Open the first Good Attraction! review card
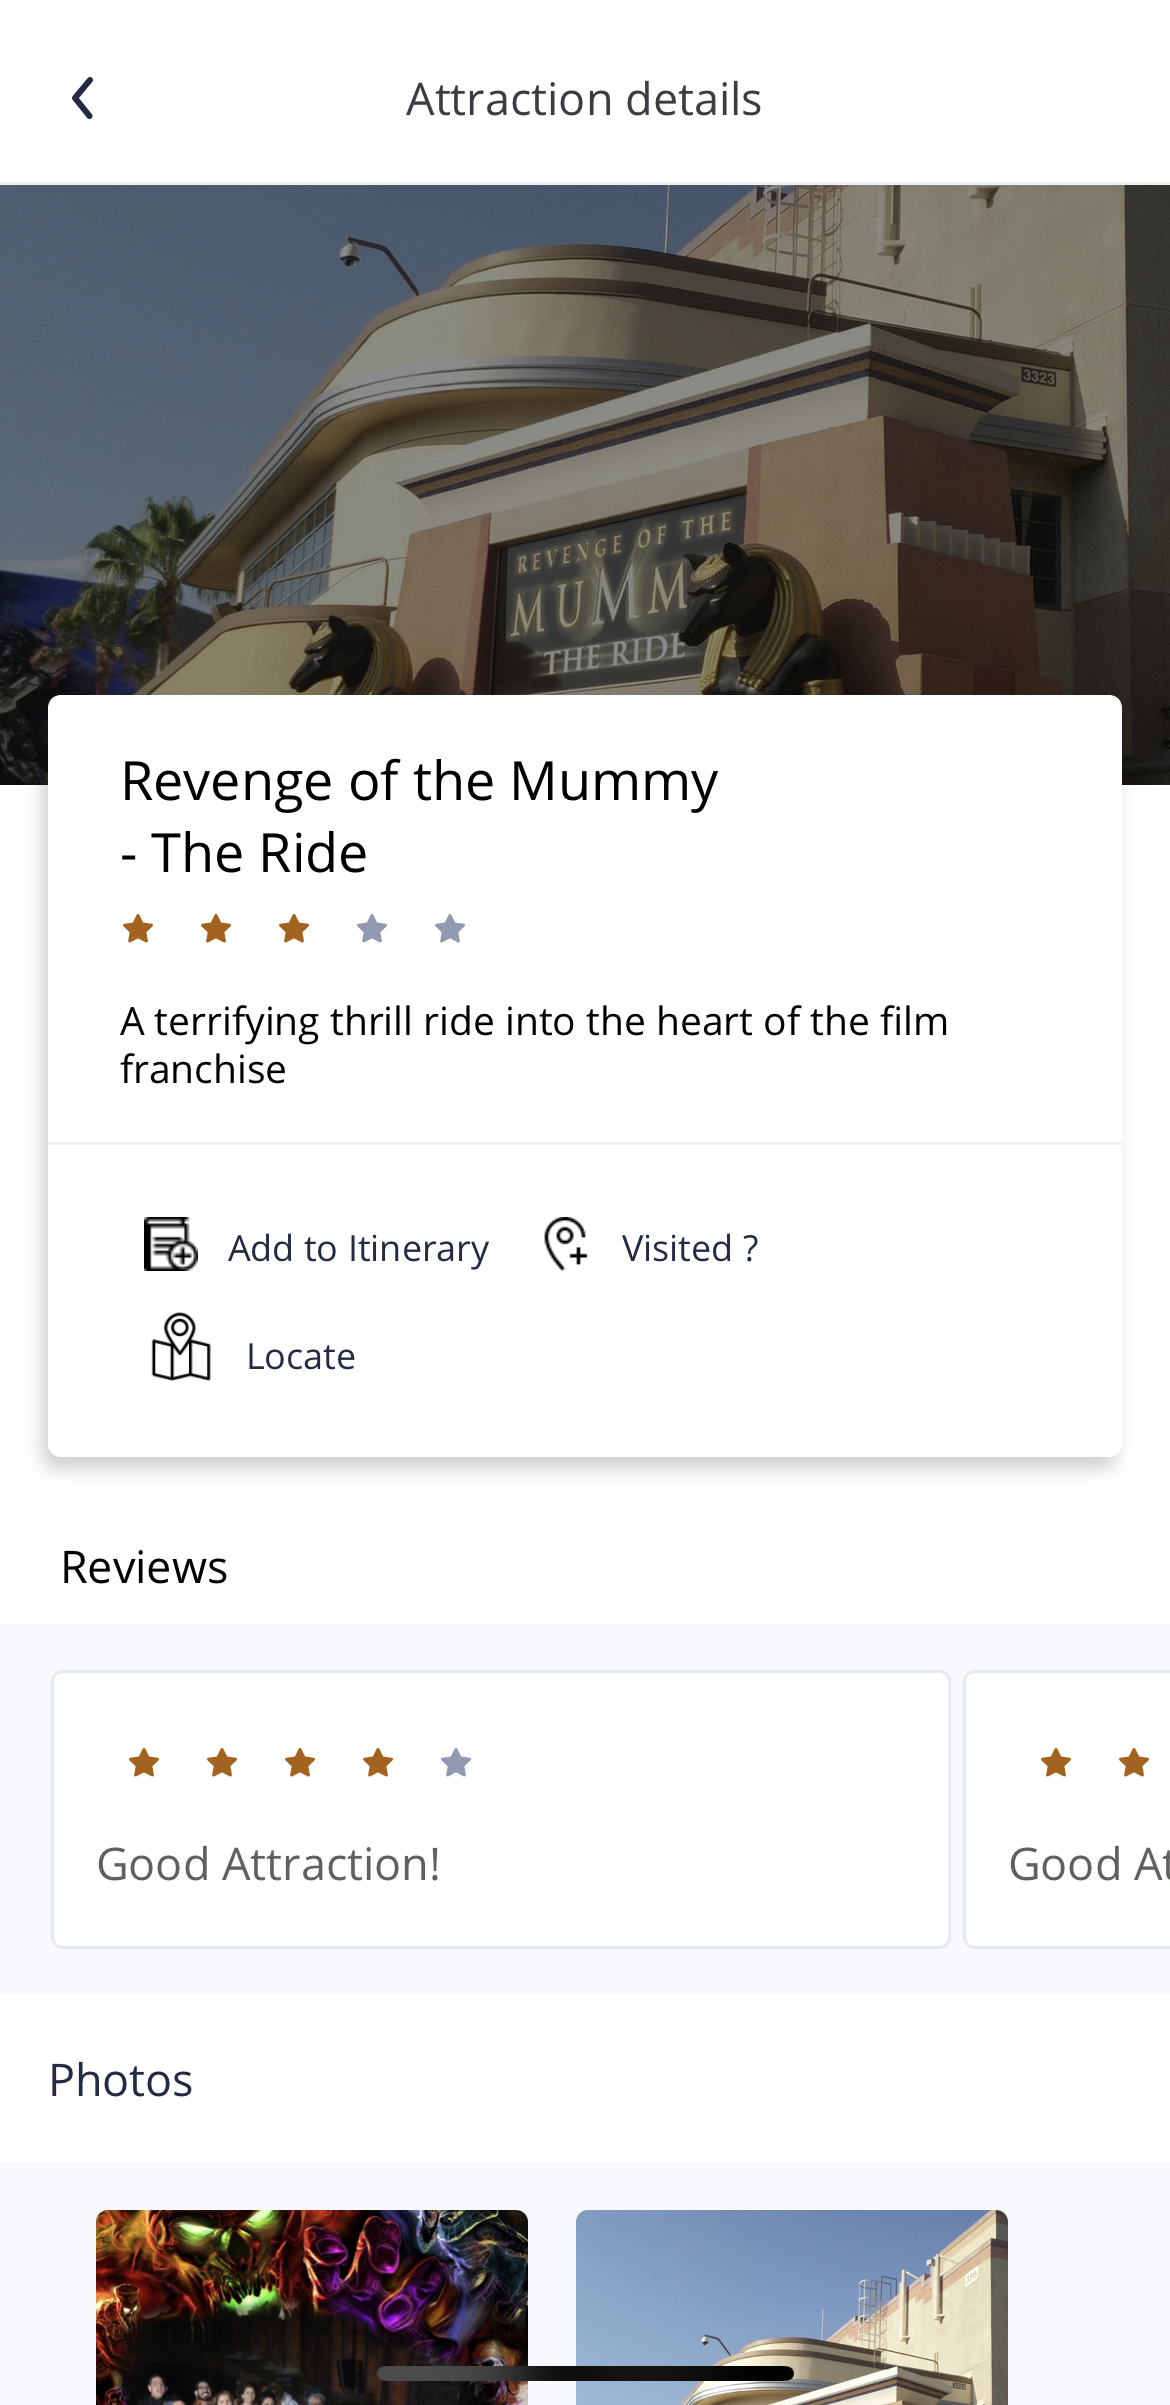This screenshot has width=1170, height=2405. pos(501,1809)
